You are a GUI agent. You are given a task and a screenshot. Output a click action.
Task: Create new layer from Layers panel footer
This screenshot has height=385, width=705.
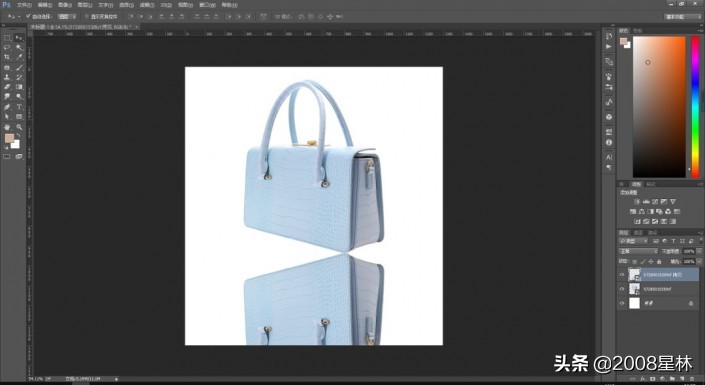tap(682, 379)
